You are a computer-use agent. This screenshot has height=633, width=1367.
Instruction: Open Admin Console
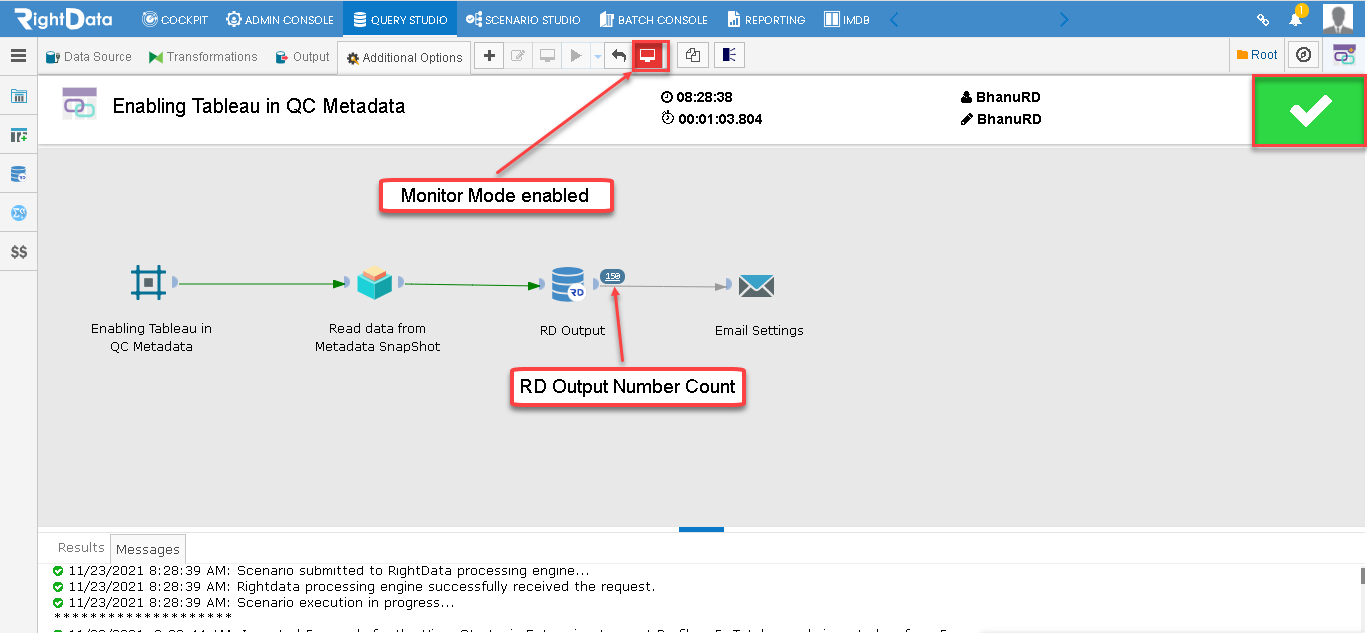(280, 19)
